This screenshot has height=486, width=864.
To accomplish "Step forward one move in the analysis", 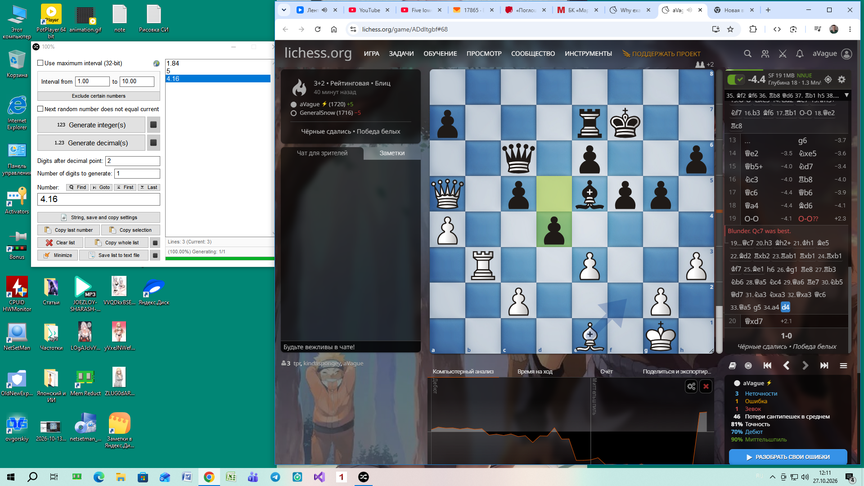I will pos(805,365).
